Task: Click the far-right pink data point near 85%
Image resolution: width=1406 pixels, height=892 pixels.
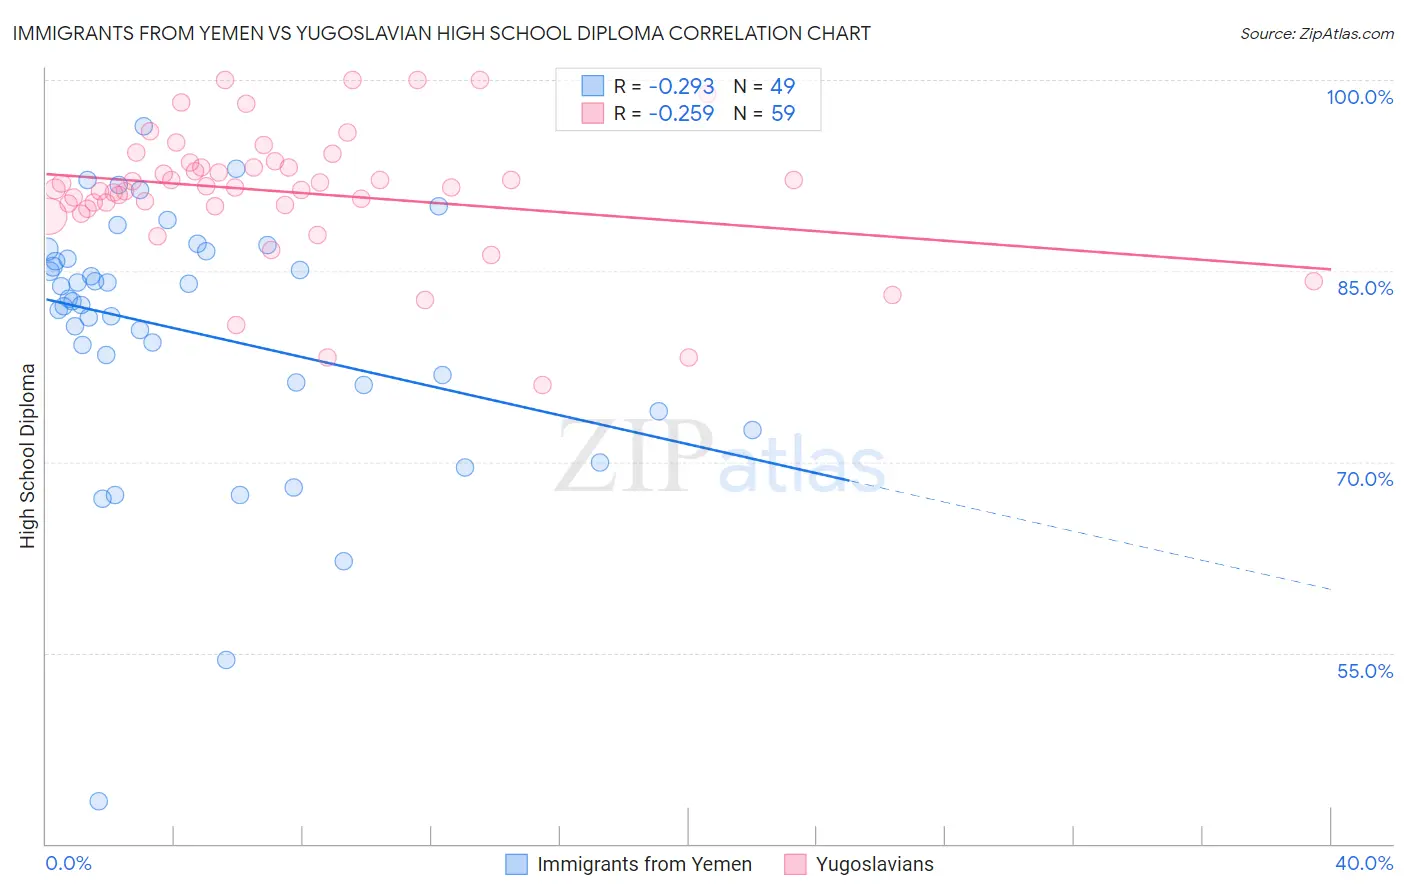Action: [1314, 281]
